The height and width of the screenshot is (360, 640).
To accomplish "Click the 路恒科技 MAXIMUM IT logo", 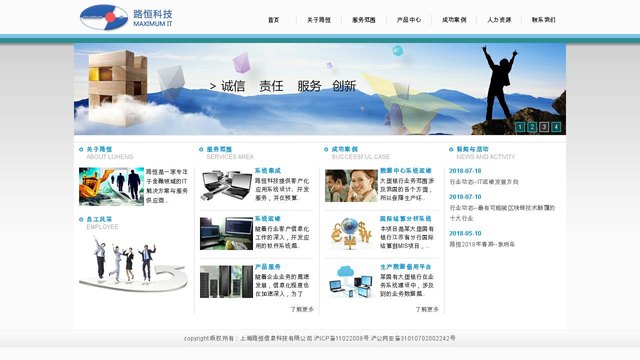I will click(126, 18).
